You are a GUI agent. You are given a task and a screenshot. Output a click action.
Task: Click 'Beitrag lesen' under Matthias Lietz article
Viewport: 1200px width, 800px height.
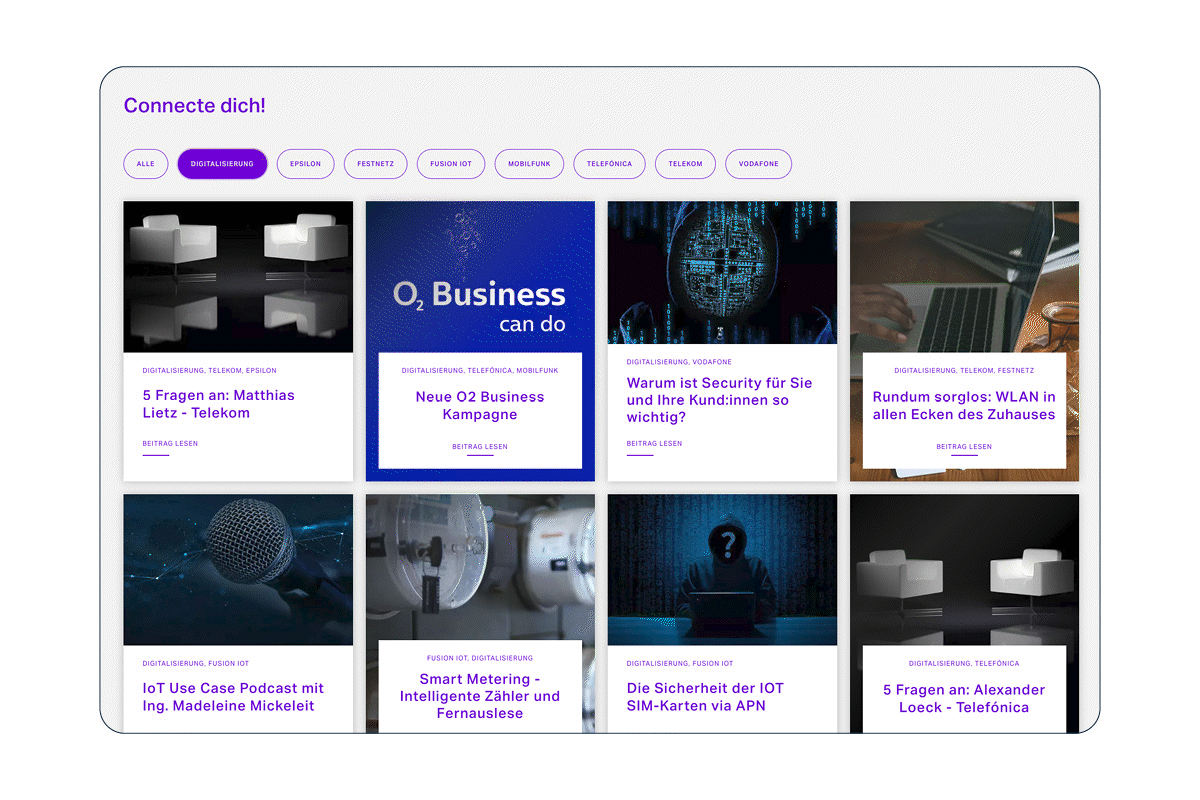171,443
